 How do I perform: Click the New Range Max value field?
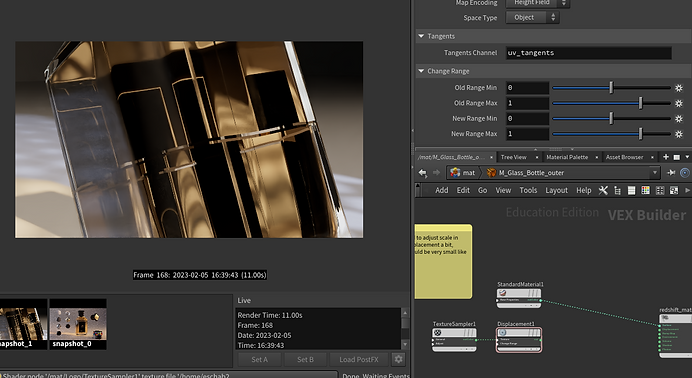[527, 134]
